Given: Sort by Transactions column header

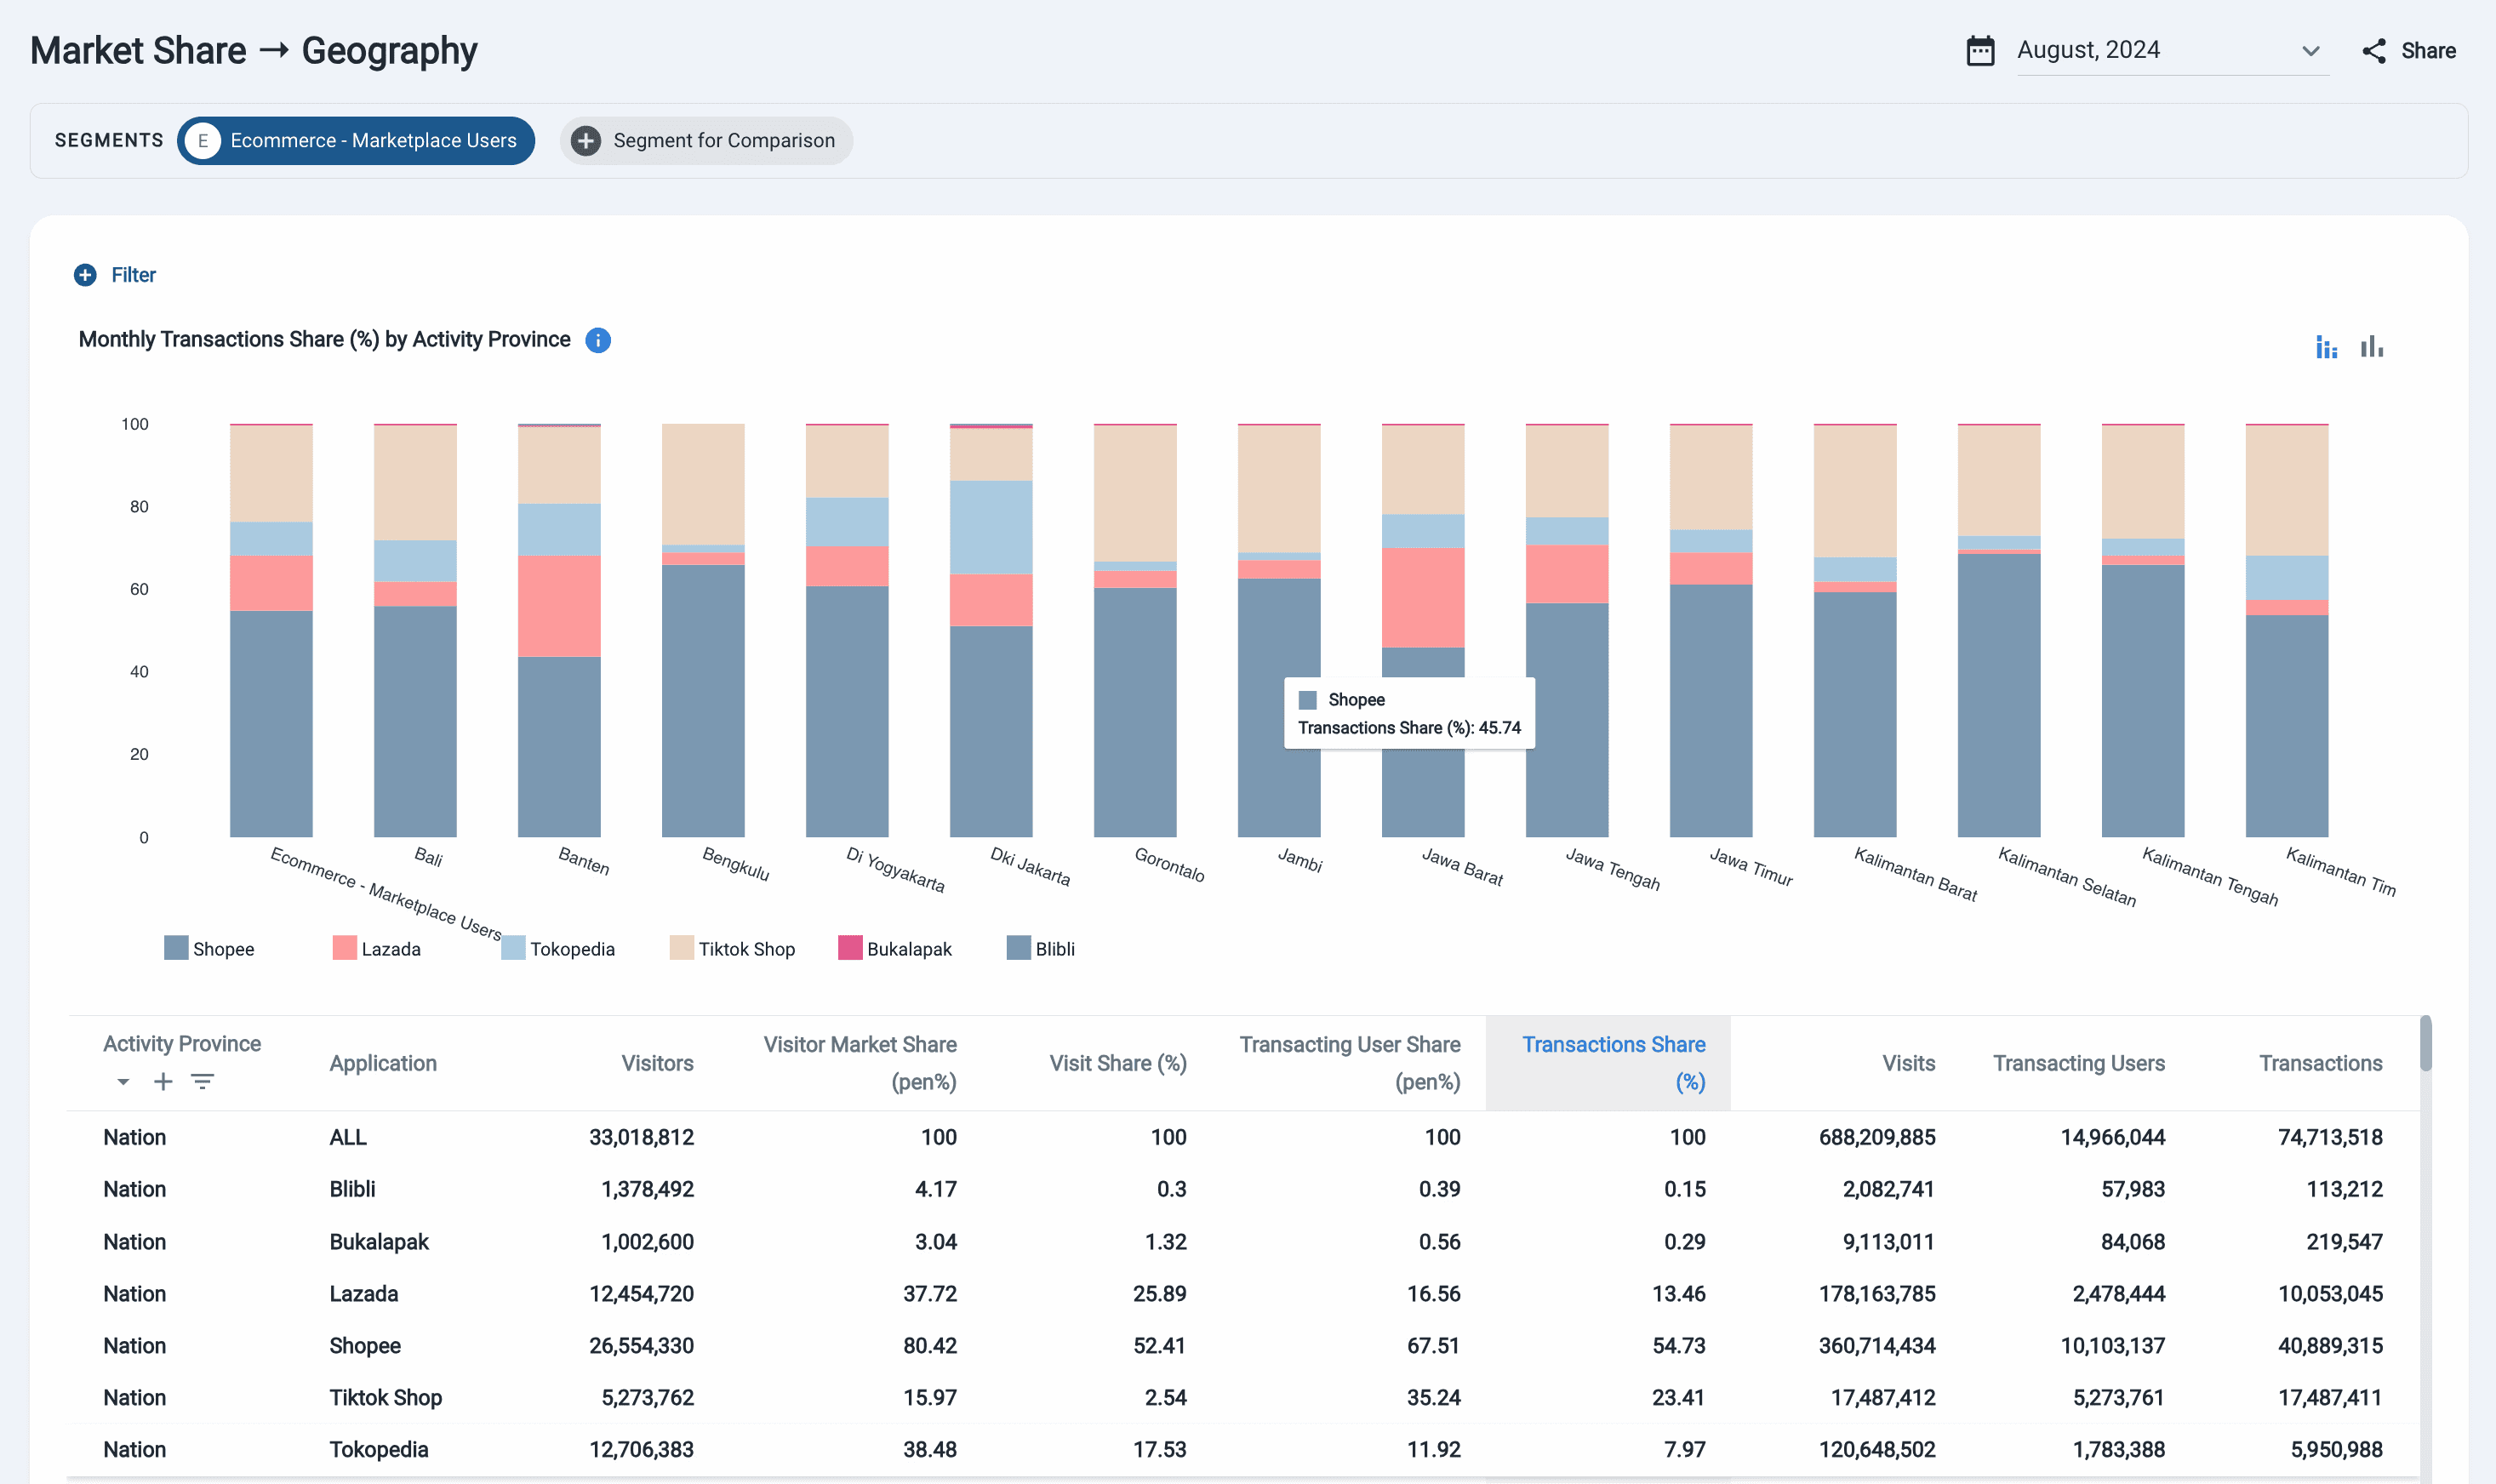Looking at the screenshot, I should click(2321, 1063).
